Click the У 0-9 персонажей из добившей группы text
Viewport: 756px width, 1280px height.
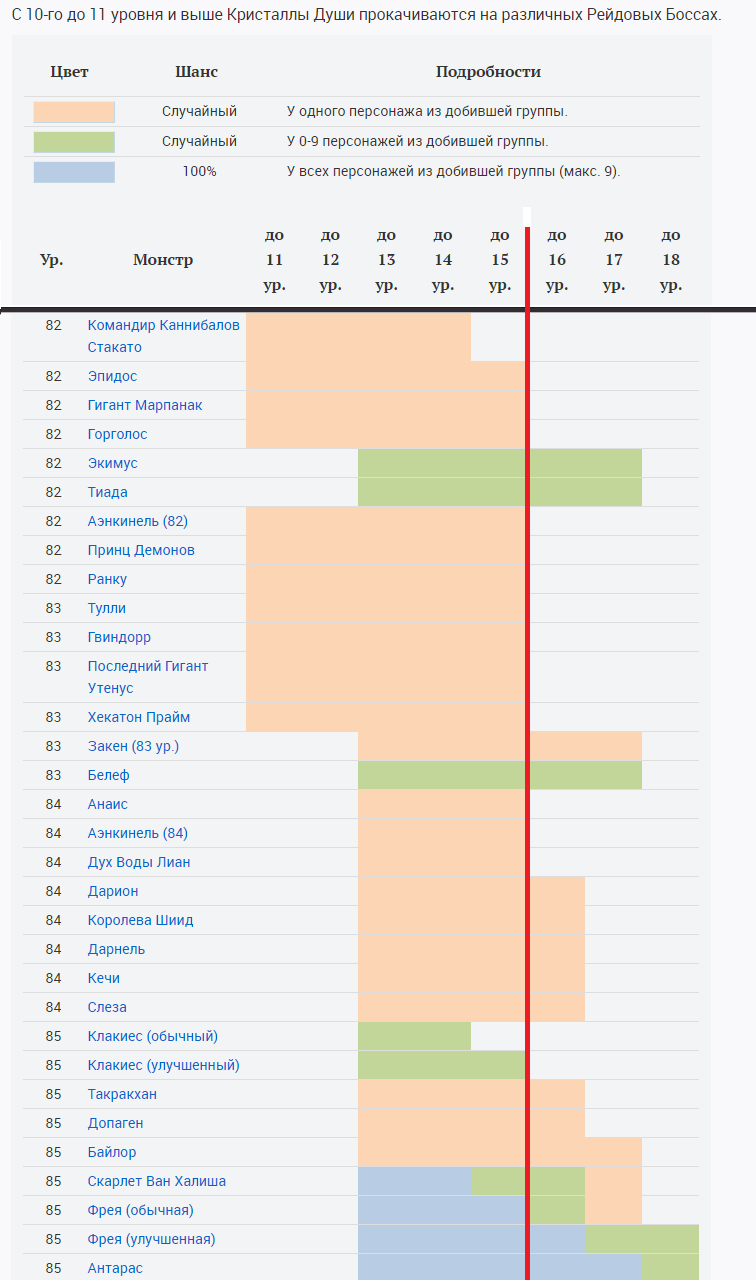click(x=417, y=142)
